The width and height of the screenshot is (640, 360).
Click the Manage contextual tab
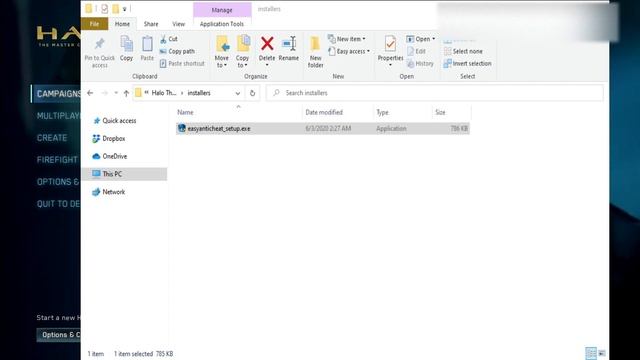pyautogui.click(x=222, y=10)
